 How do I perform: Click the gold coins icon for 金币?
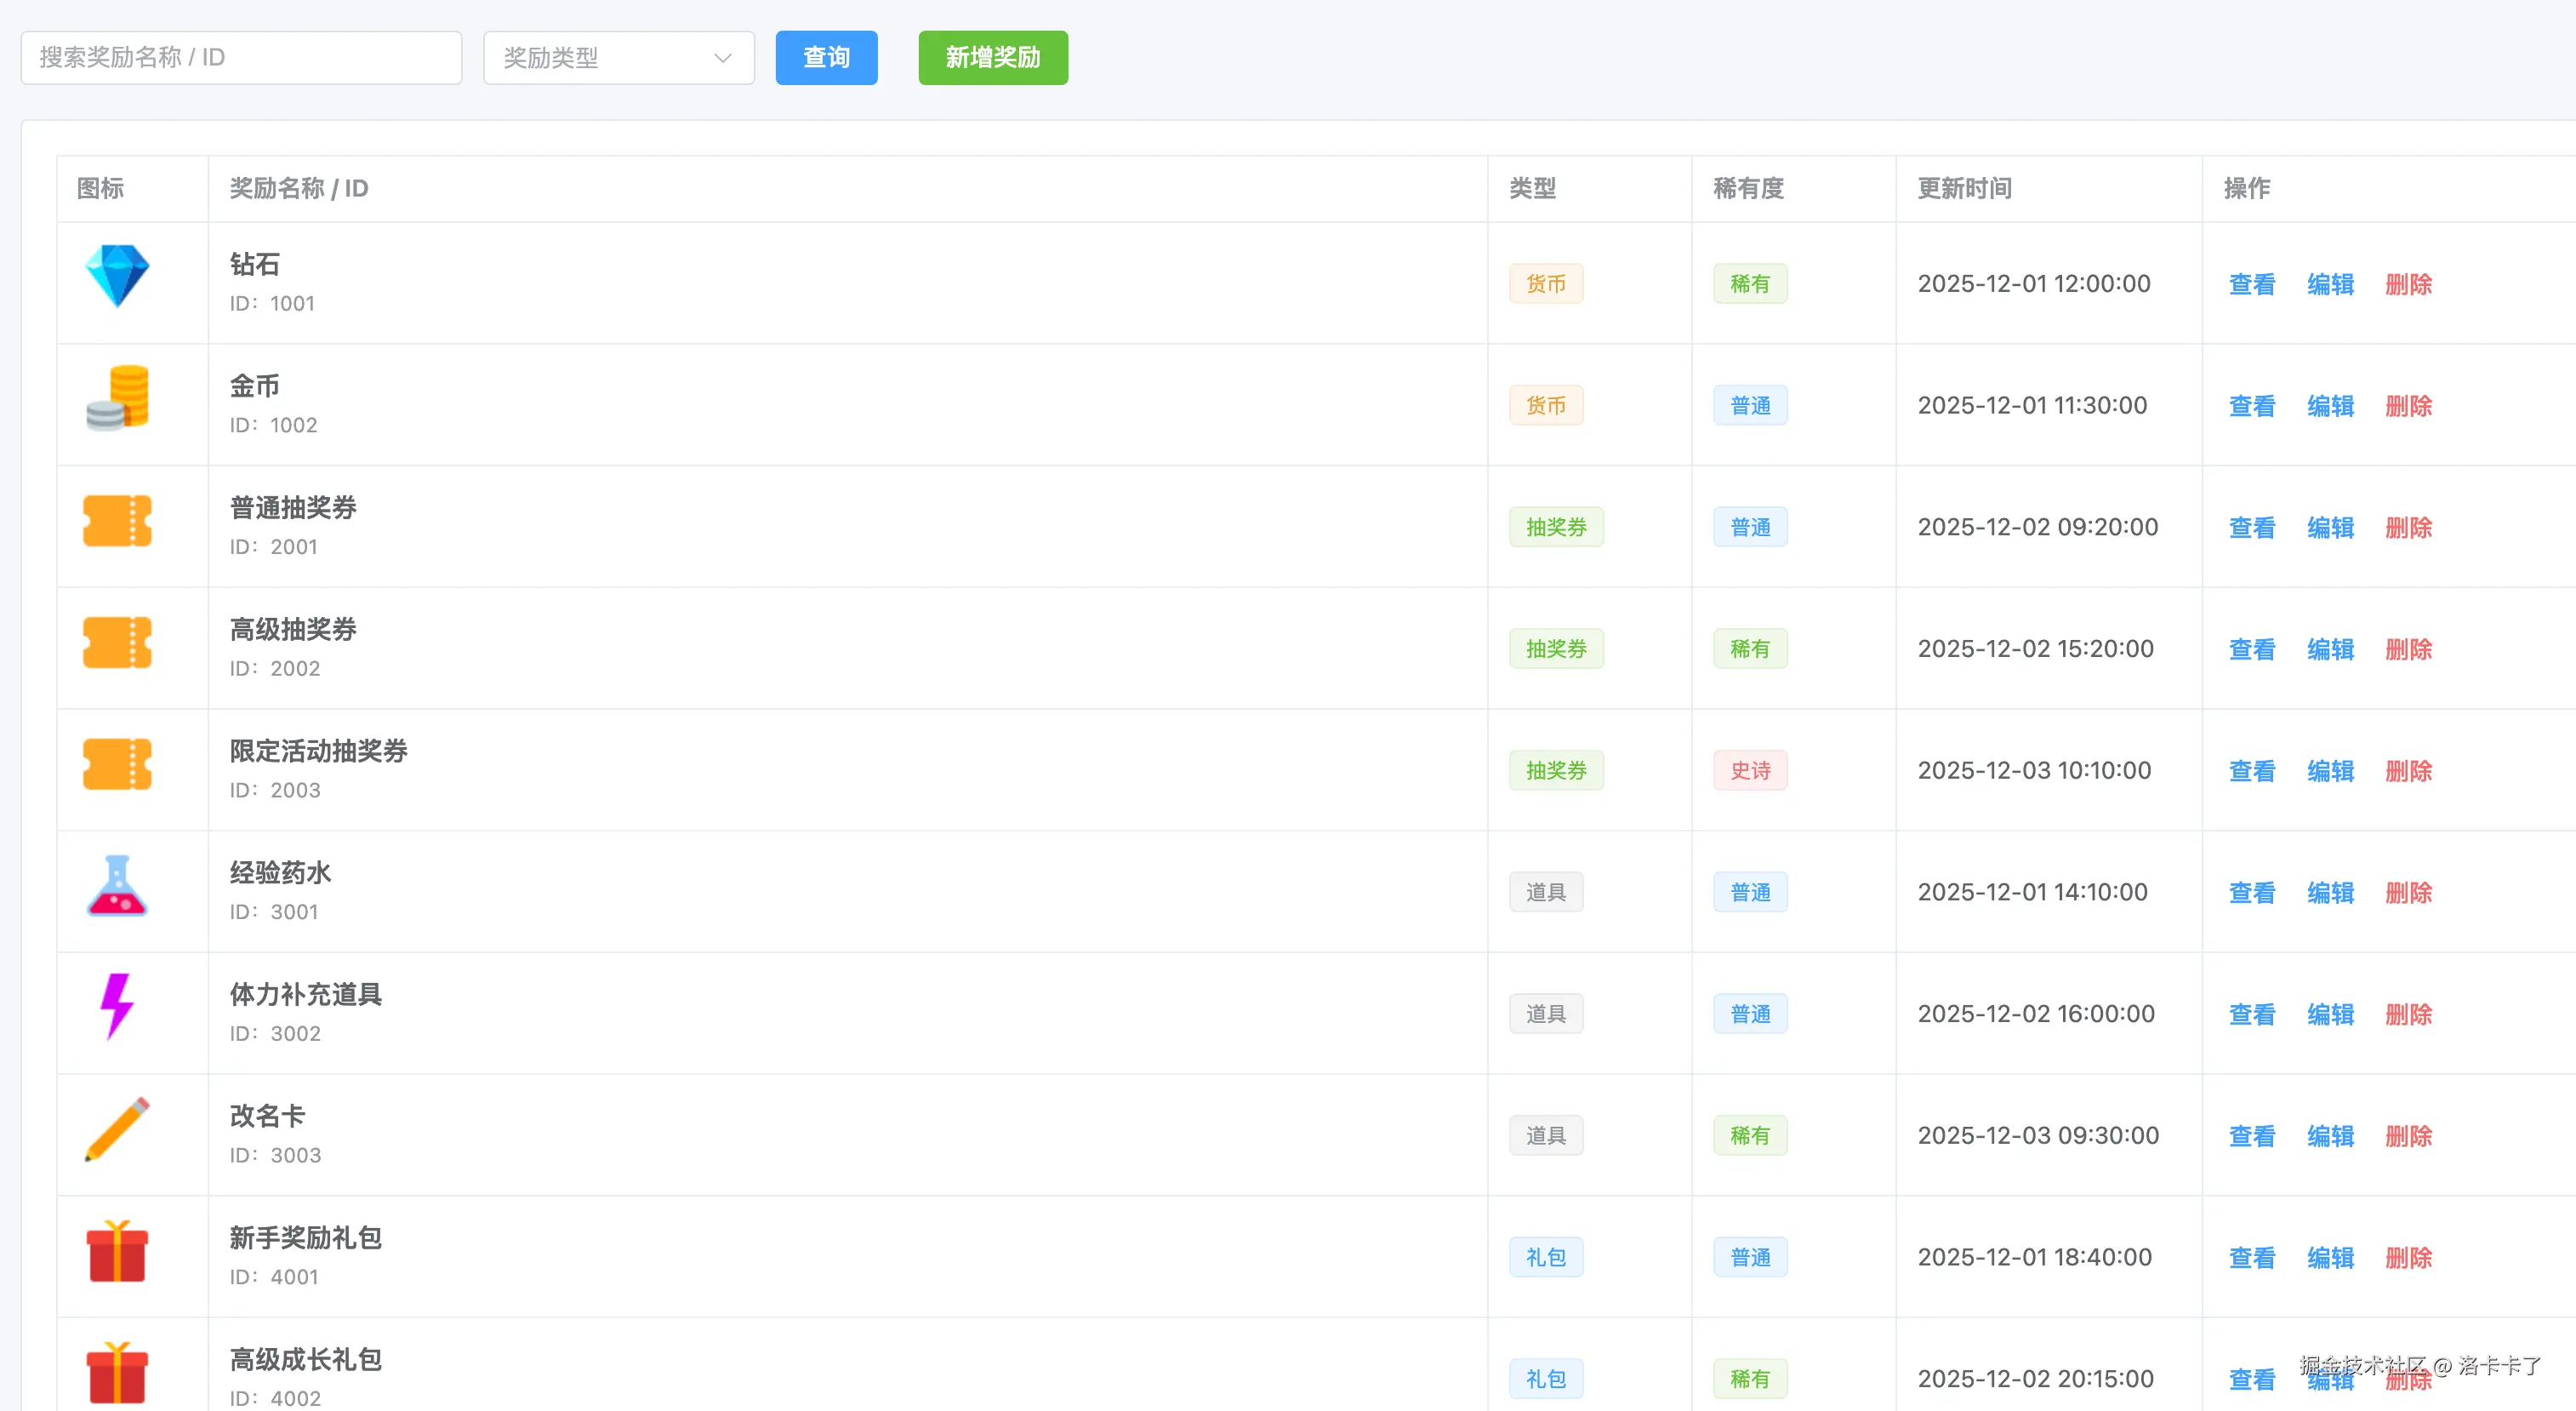117,398
